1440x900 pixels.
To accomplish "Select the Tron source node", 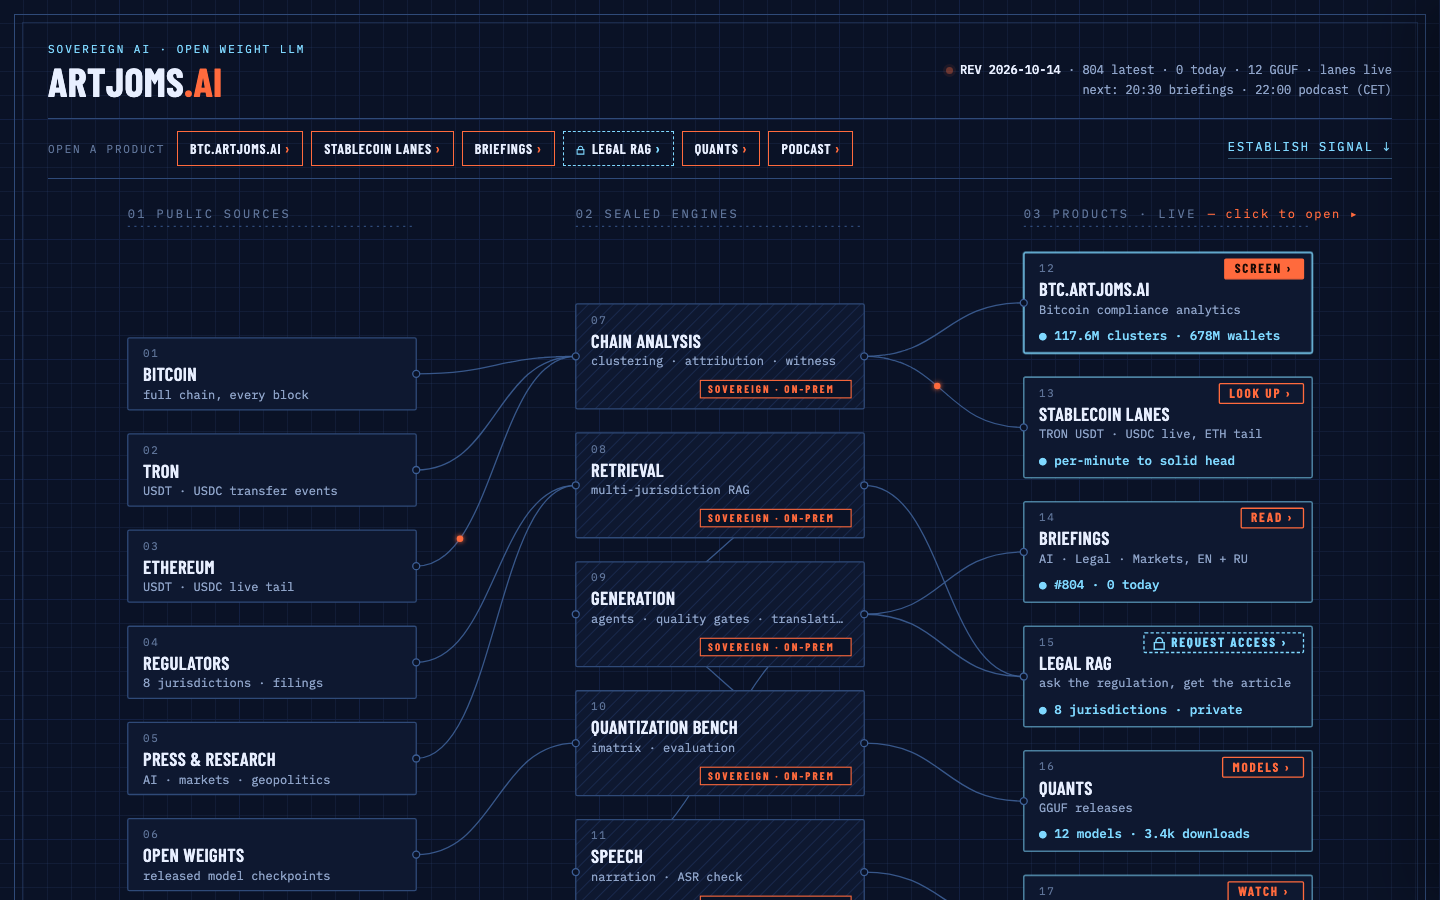I will pyautogui.click(x=272, y=470).
